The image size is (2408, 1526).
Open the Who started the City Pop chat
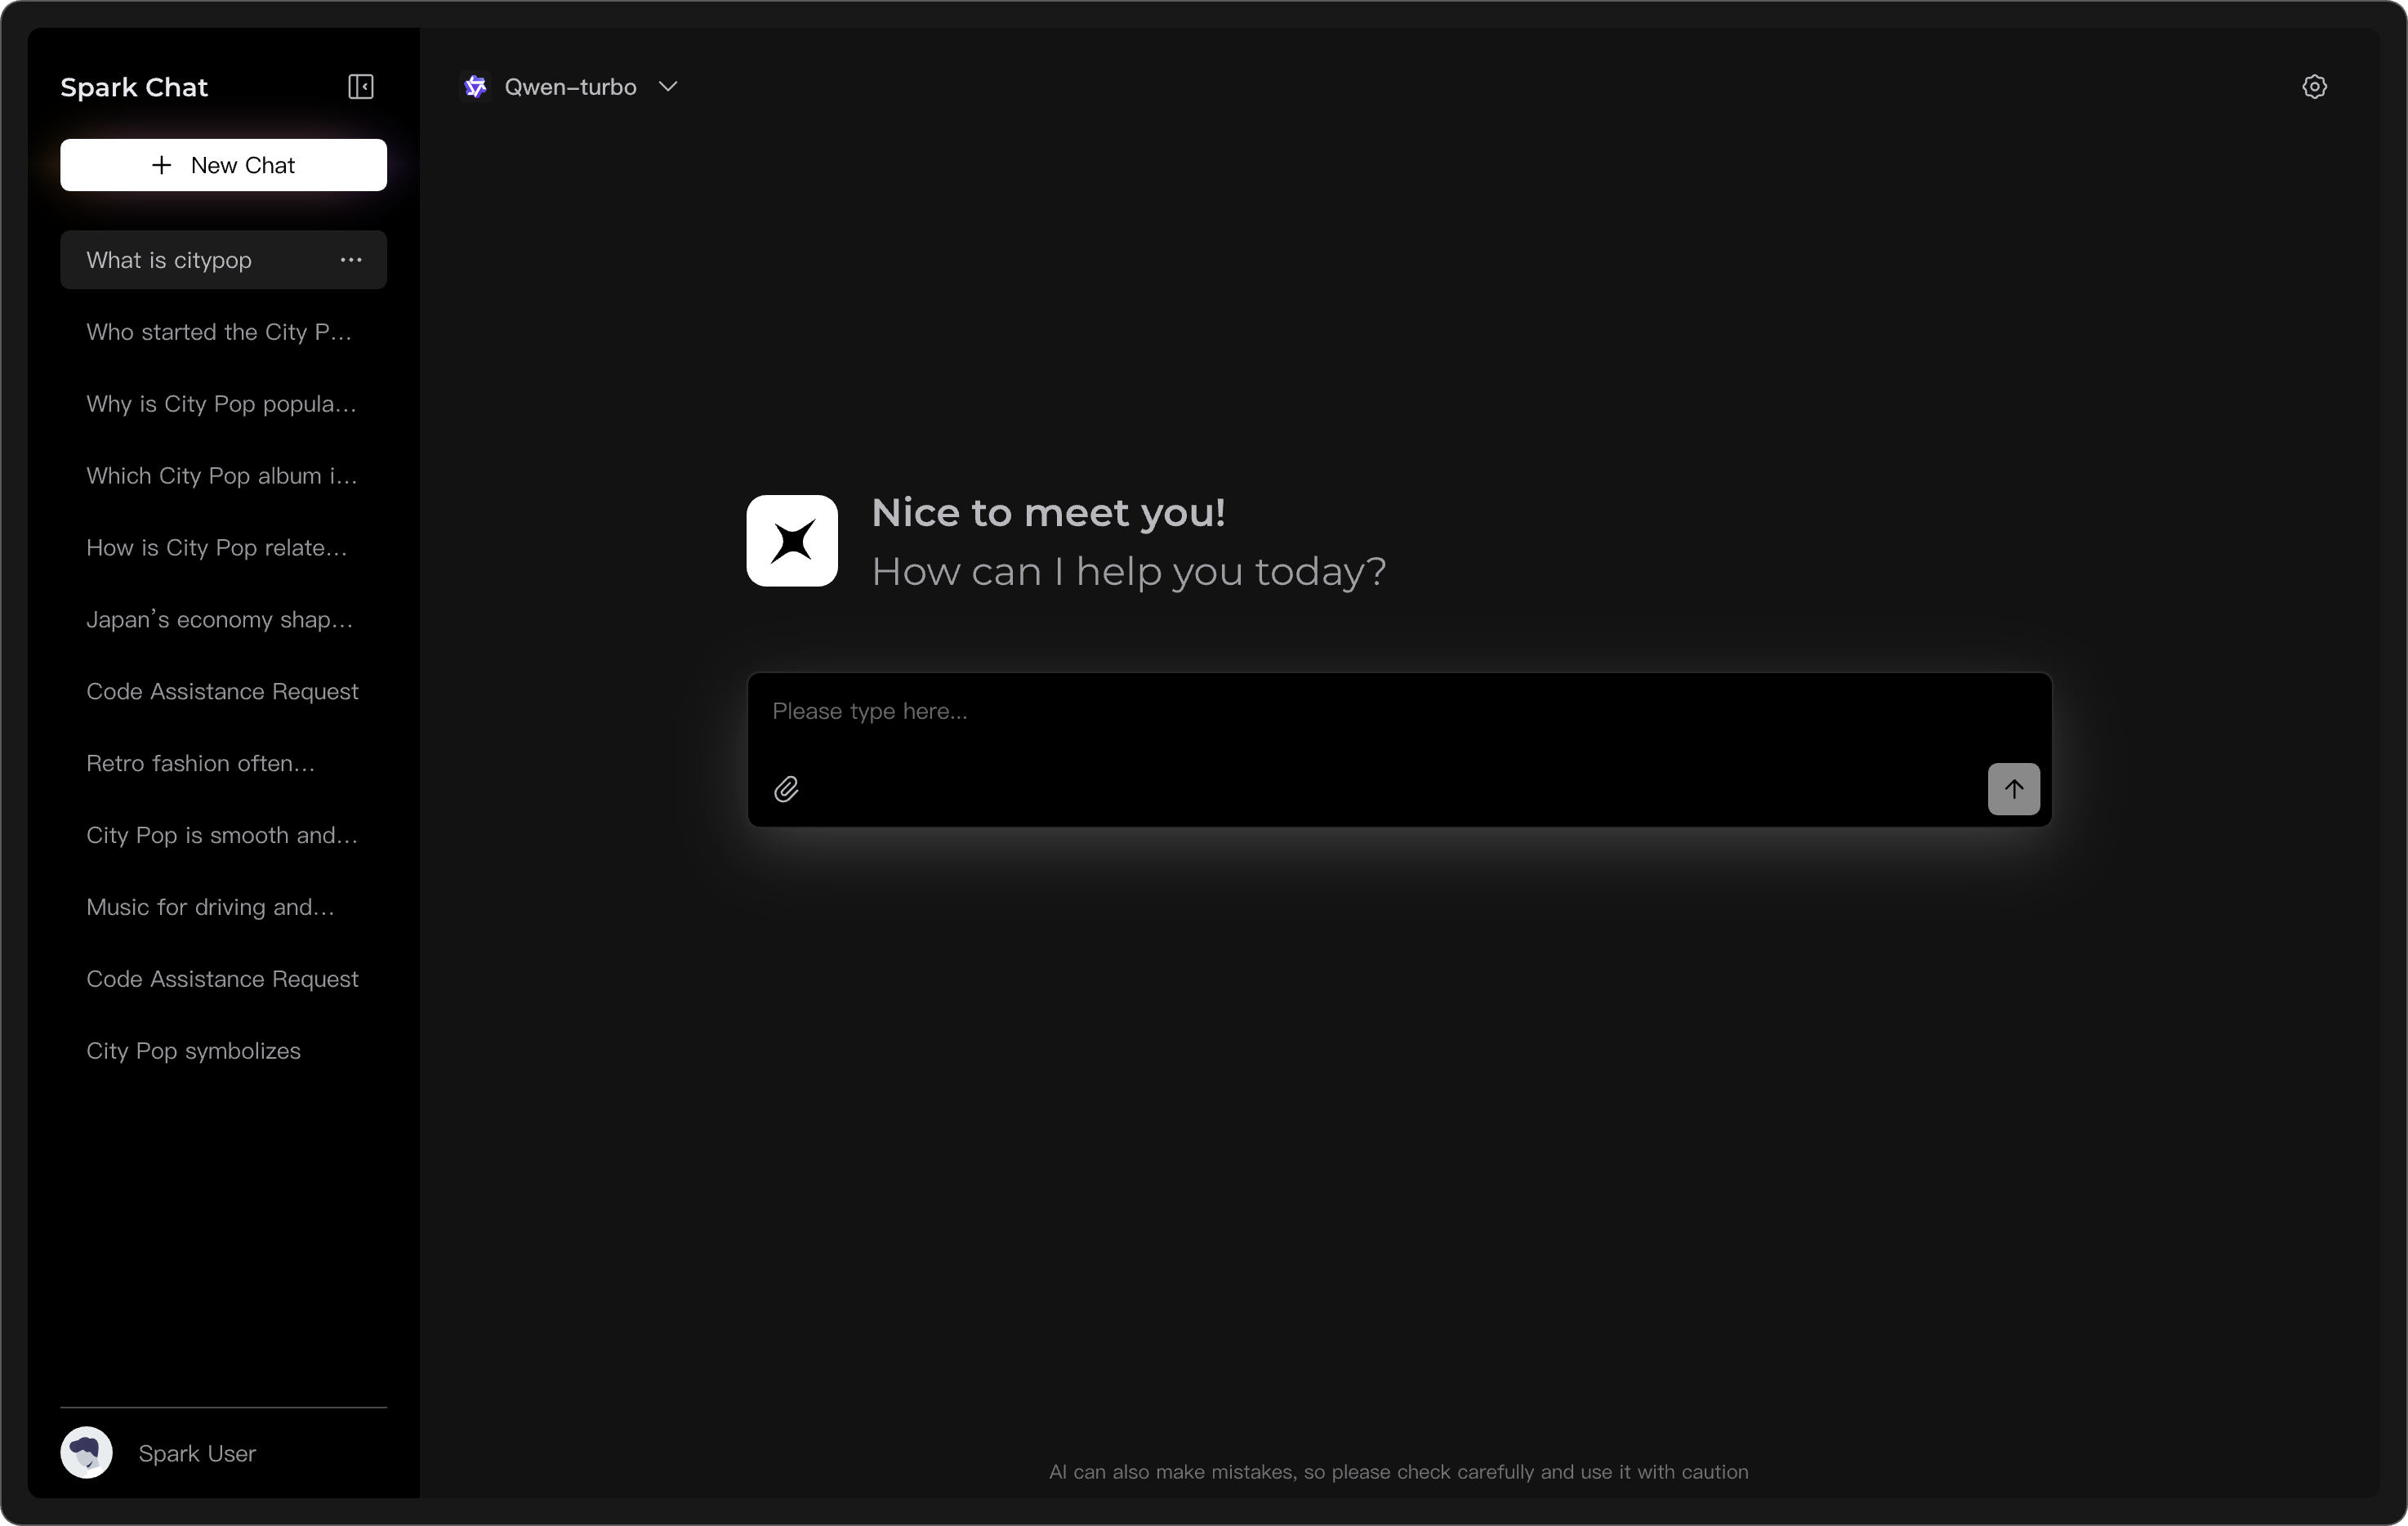point(219,332)
